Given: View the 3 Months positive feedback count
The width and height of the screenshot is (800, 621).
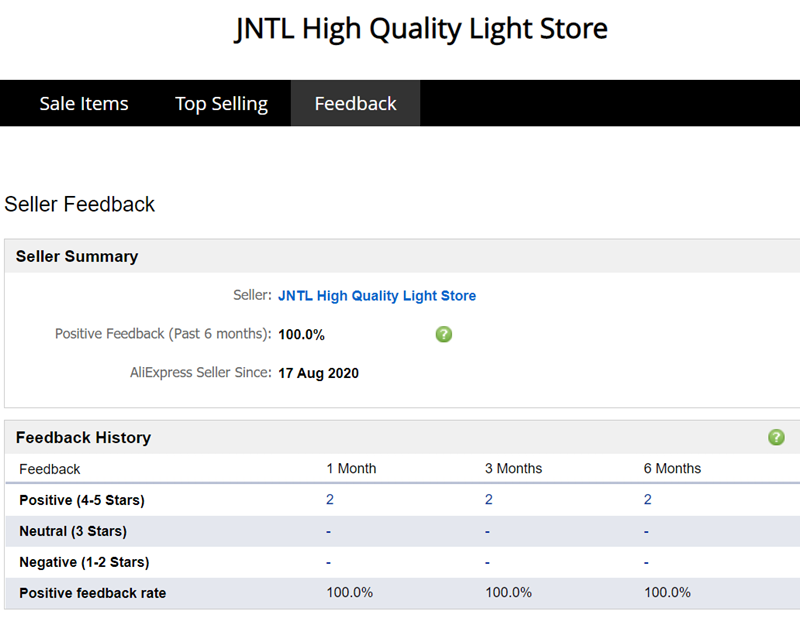Looking at the screenshot, I should [489, 500].
